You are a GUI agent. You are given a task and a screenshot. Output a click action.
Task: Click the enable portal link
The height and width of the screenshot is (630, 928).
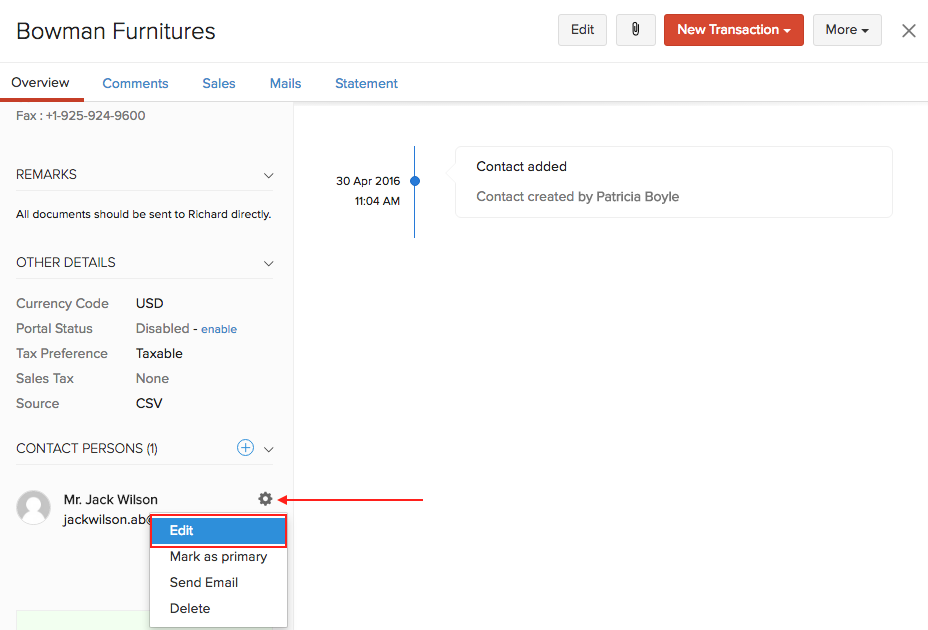(219, 329)
